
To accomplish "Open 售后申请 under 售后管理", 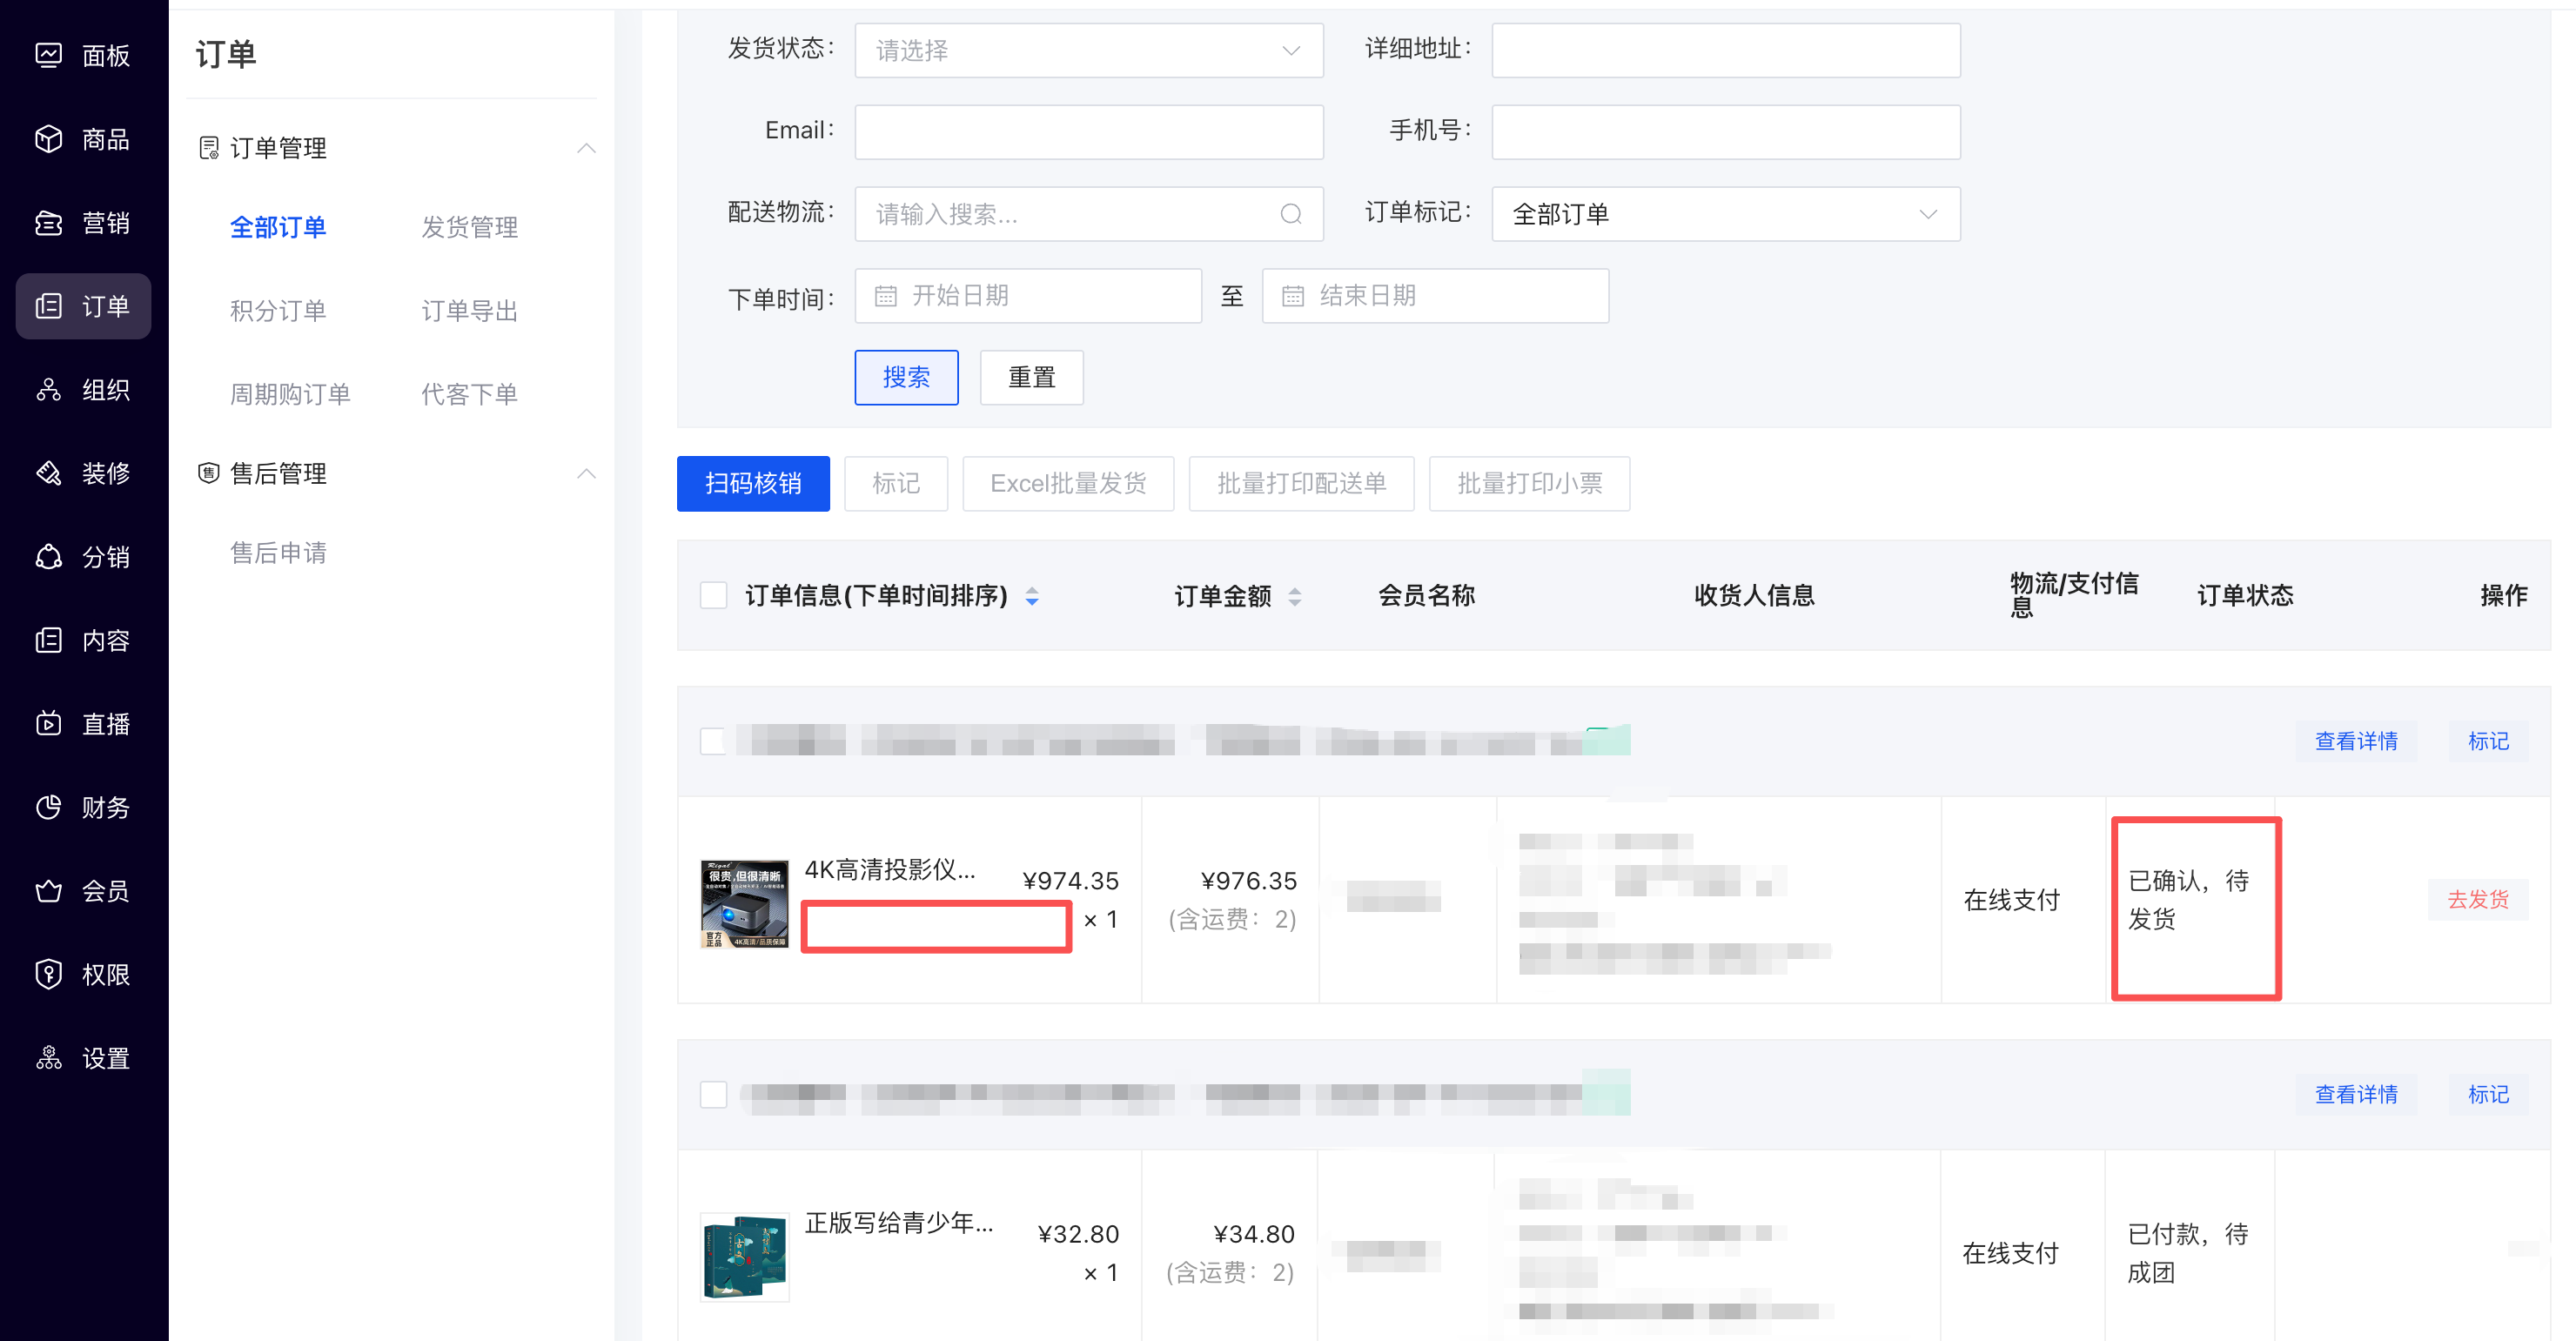I will point(278,553).
